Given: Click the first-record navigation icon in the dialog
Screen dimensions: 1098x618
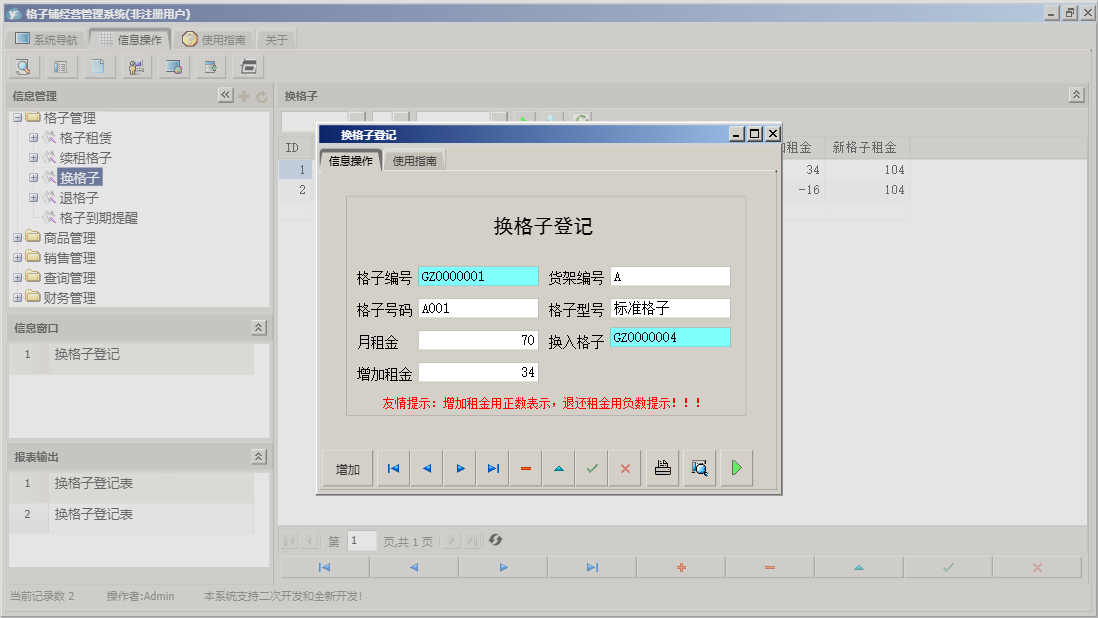Looking at the screenshot, I should pos(393,467).
